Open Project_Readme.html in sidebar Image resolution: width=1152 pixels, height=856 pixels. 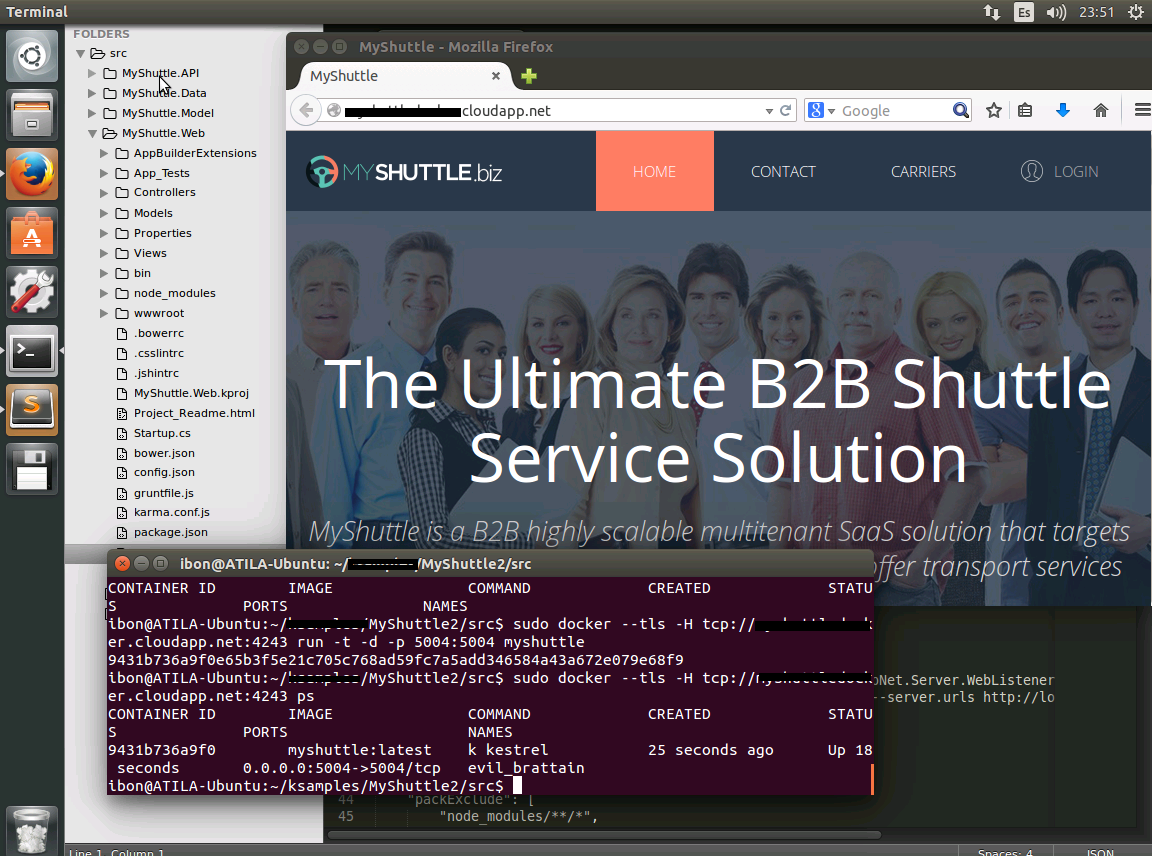pyautogui.click(x=194, y=413)
